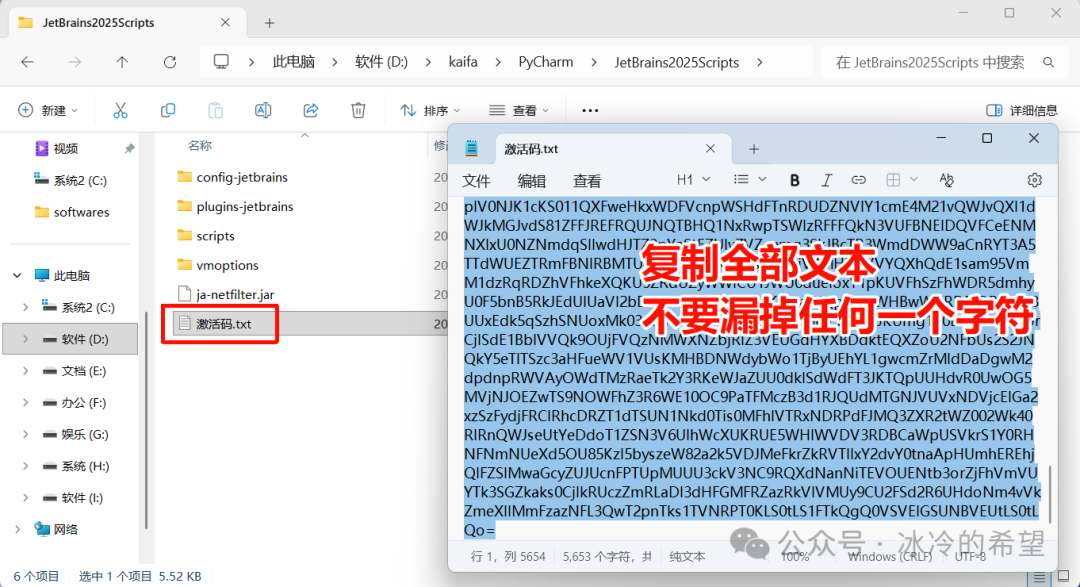This screenshot has width=1080, height=587.
Task: Expand the 软件 (D:) drive tree node
Action: pos(26,339)
